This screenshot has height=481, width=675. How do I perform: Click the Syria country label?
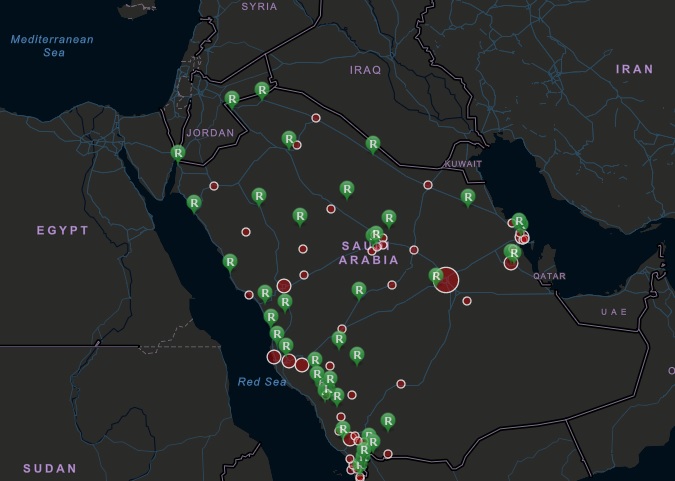tap(259, 6)
